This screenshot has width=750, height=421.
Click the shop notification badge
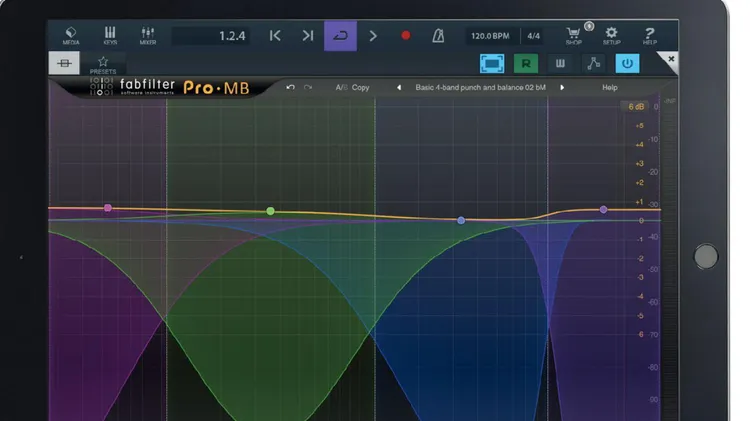coord(589,26)
